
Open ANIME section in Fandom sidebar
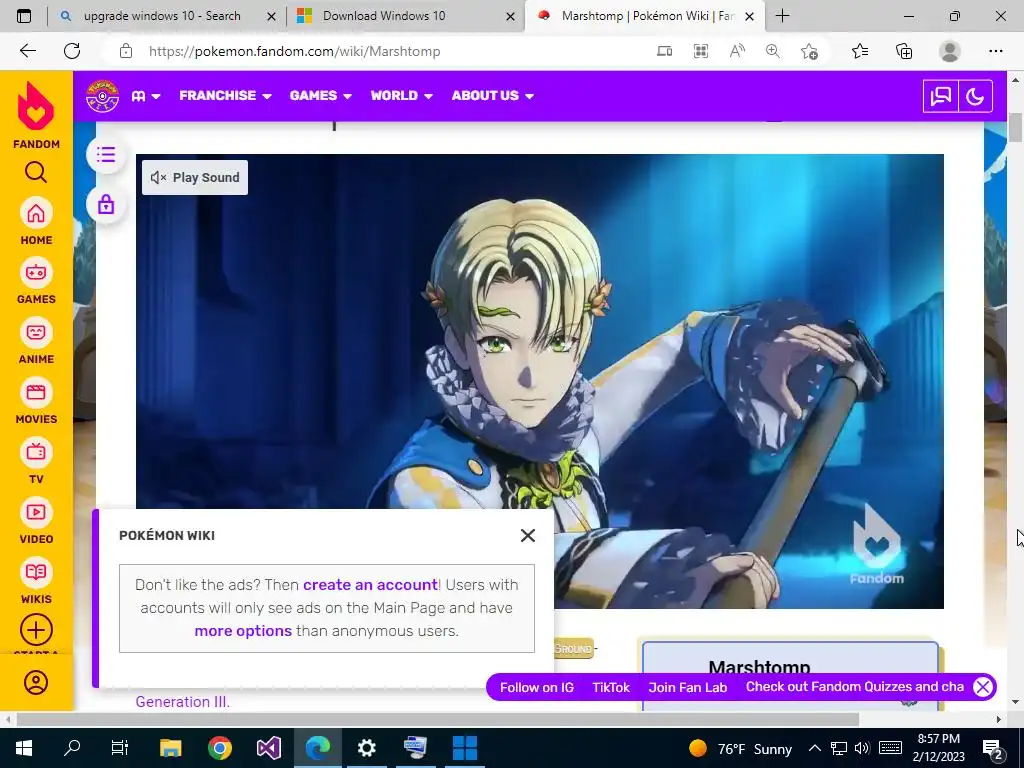(x=36, y=341)
